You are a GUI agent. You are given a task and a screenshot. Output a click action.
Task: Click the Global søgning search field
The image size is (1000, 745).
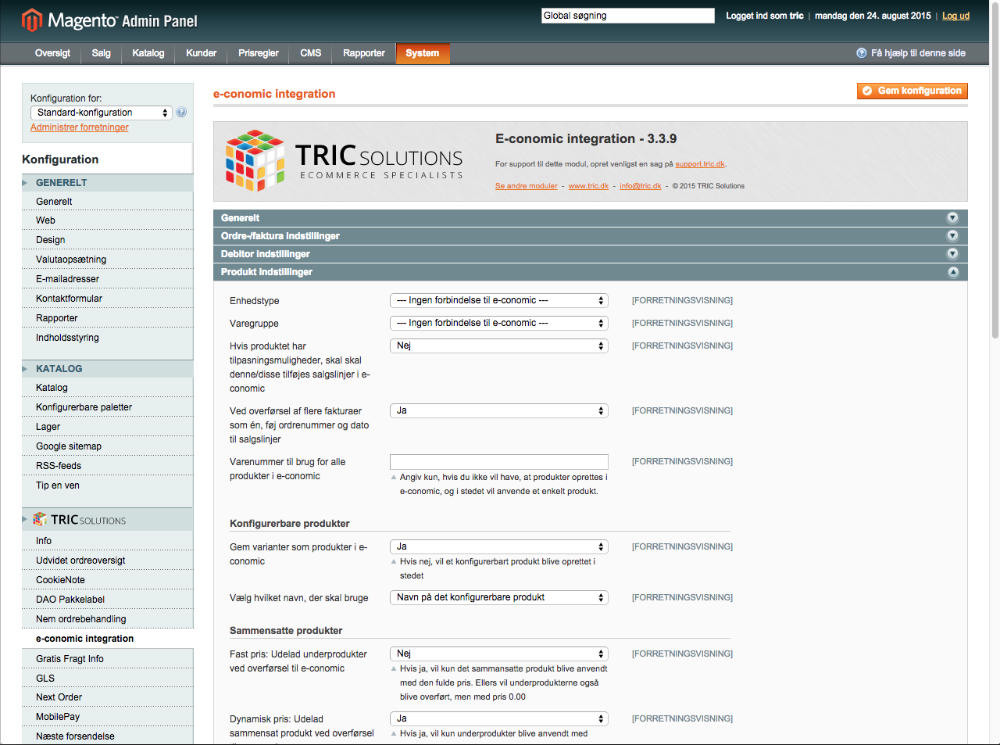627,15
